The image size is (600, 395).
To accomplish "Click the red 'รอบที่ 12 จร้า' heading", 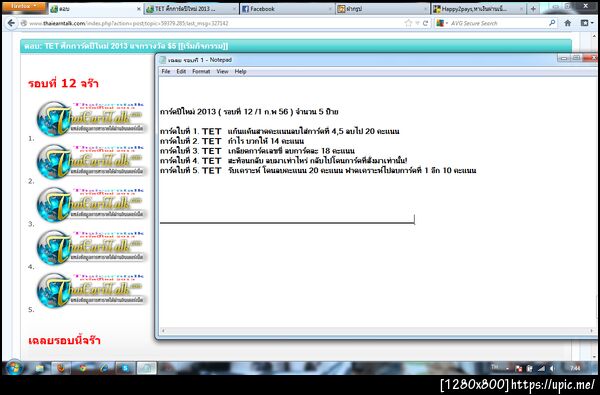I will point(63,83).
